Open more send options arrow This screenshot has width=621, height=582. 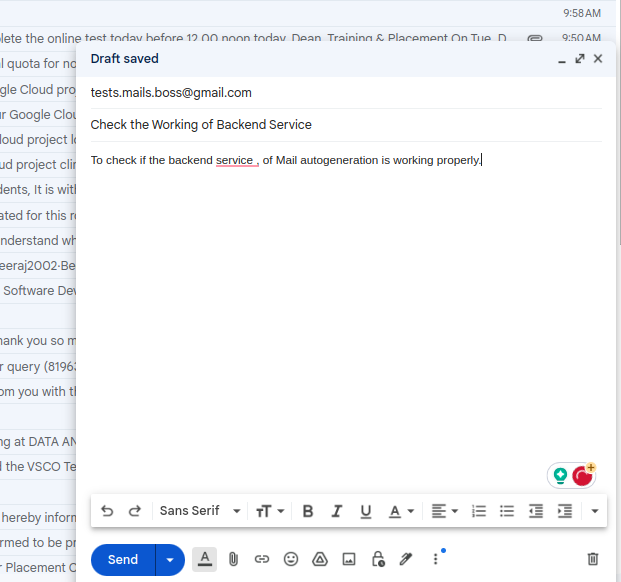click(170, 560)
